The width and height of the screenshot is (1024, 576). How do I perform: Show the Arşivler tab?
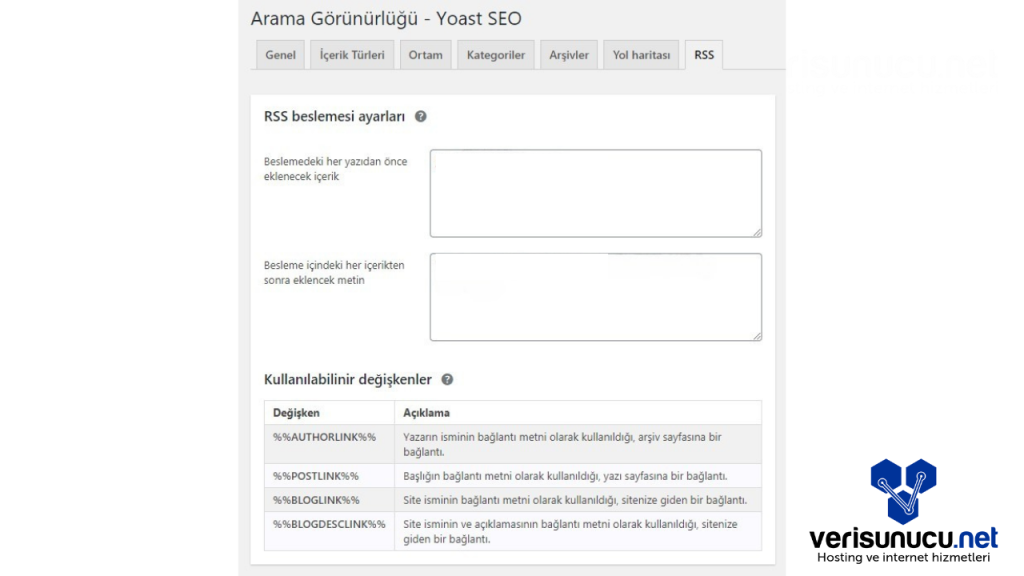569,56
